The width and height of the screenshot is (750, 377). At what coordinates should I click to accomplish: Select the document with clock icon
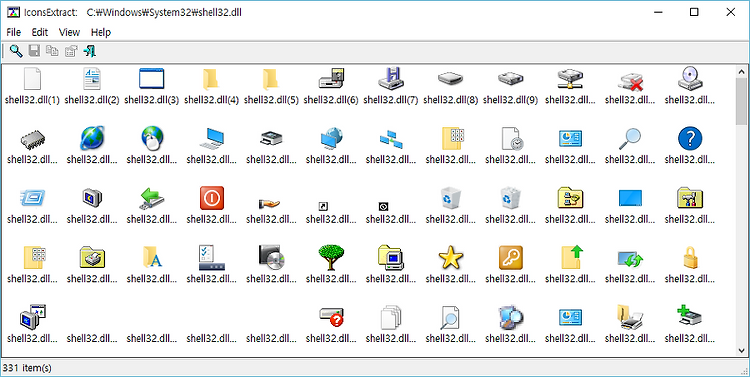click(x=512, y=139)
